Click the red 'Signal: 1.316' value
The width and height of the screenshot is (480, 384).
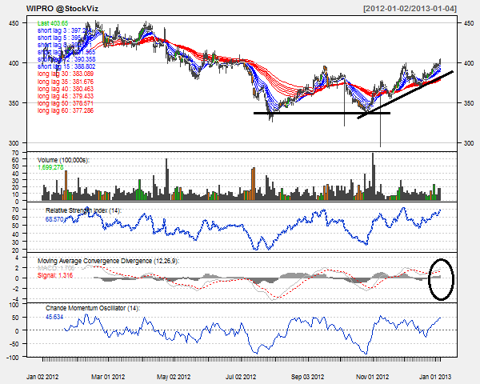[x=55, y=276]
